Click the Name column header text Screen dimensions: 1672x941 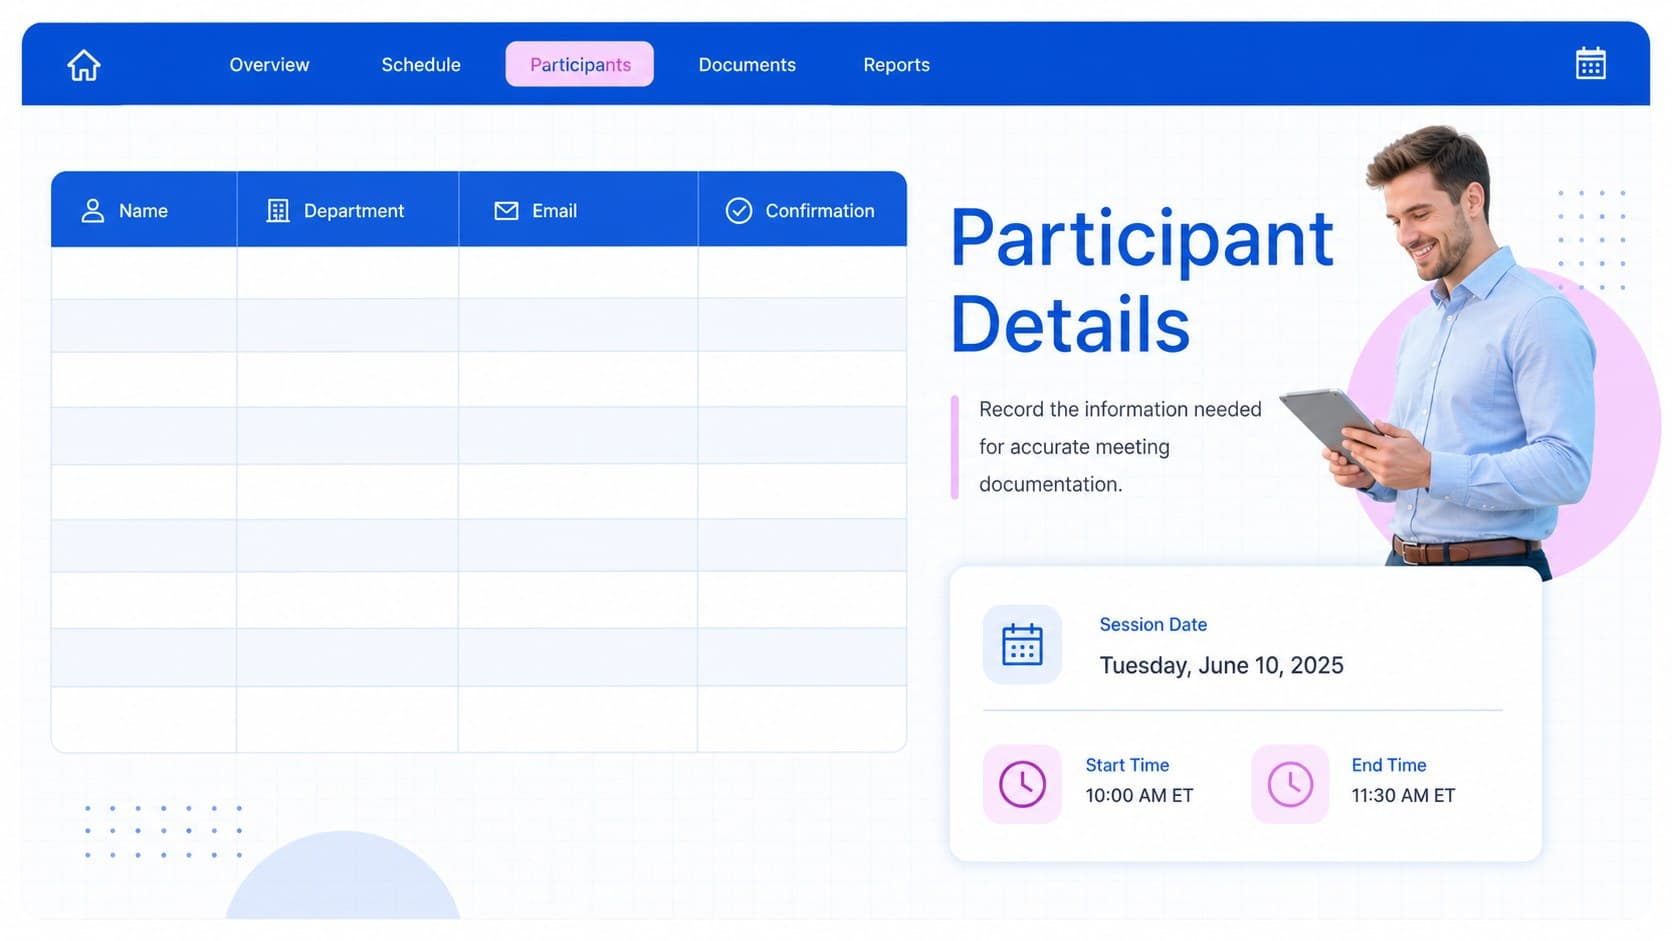click(x=143, y=211)
